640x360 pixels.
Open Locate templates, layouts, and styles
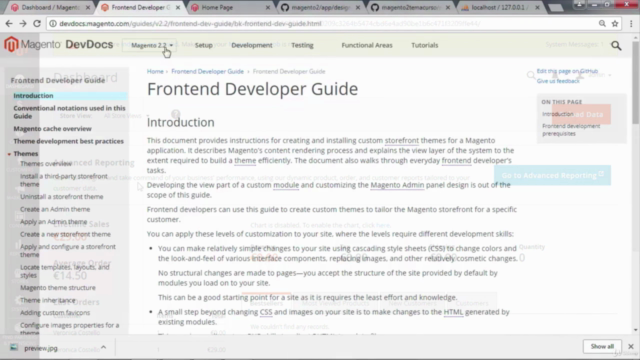click(x=64, y=271)
